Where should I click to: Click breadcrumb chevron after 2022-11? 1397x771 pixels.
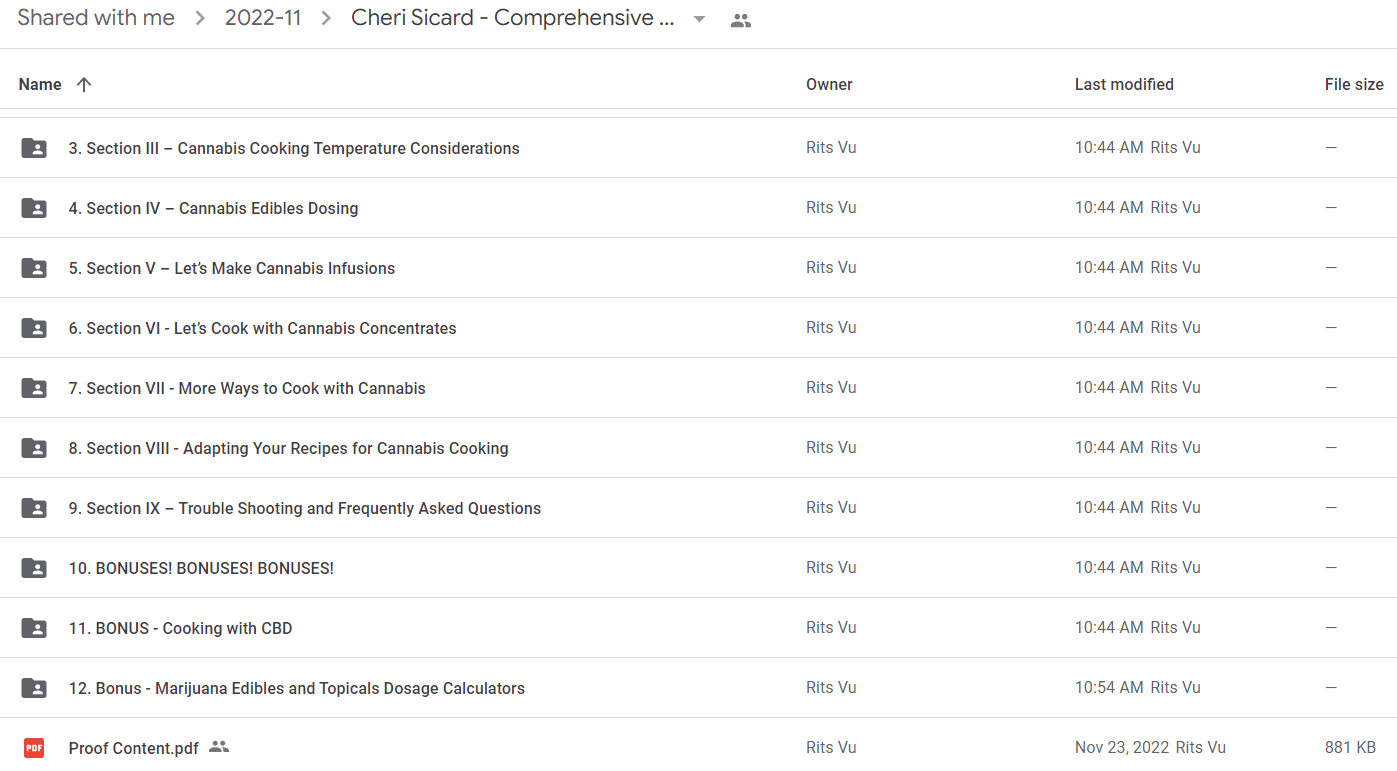coord(326,18)
